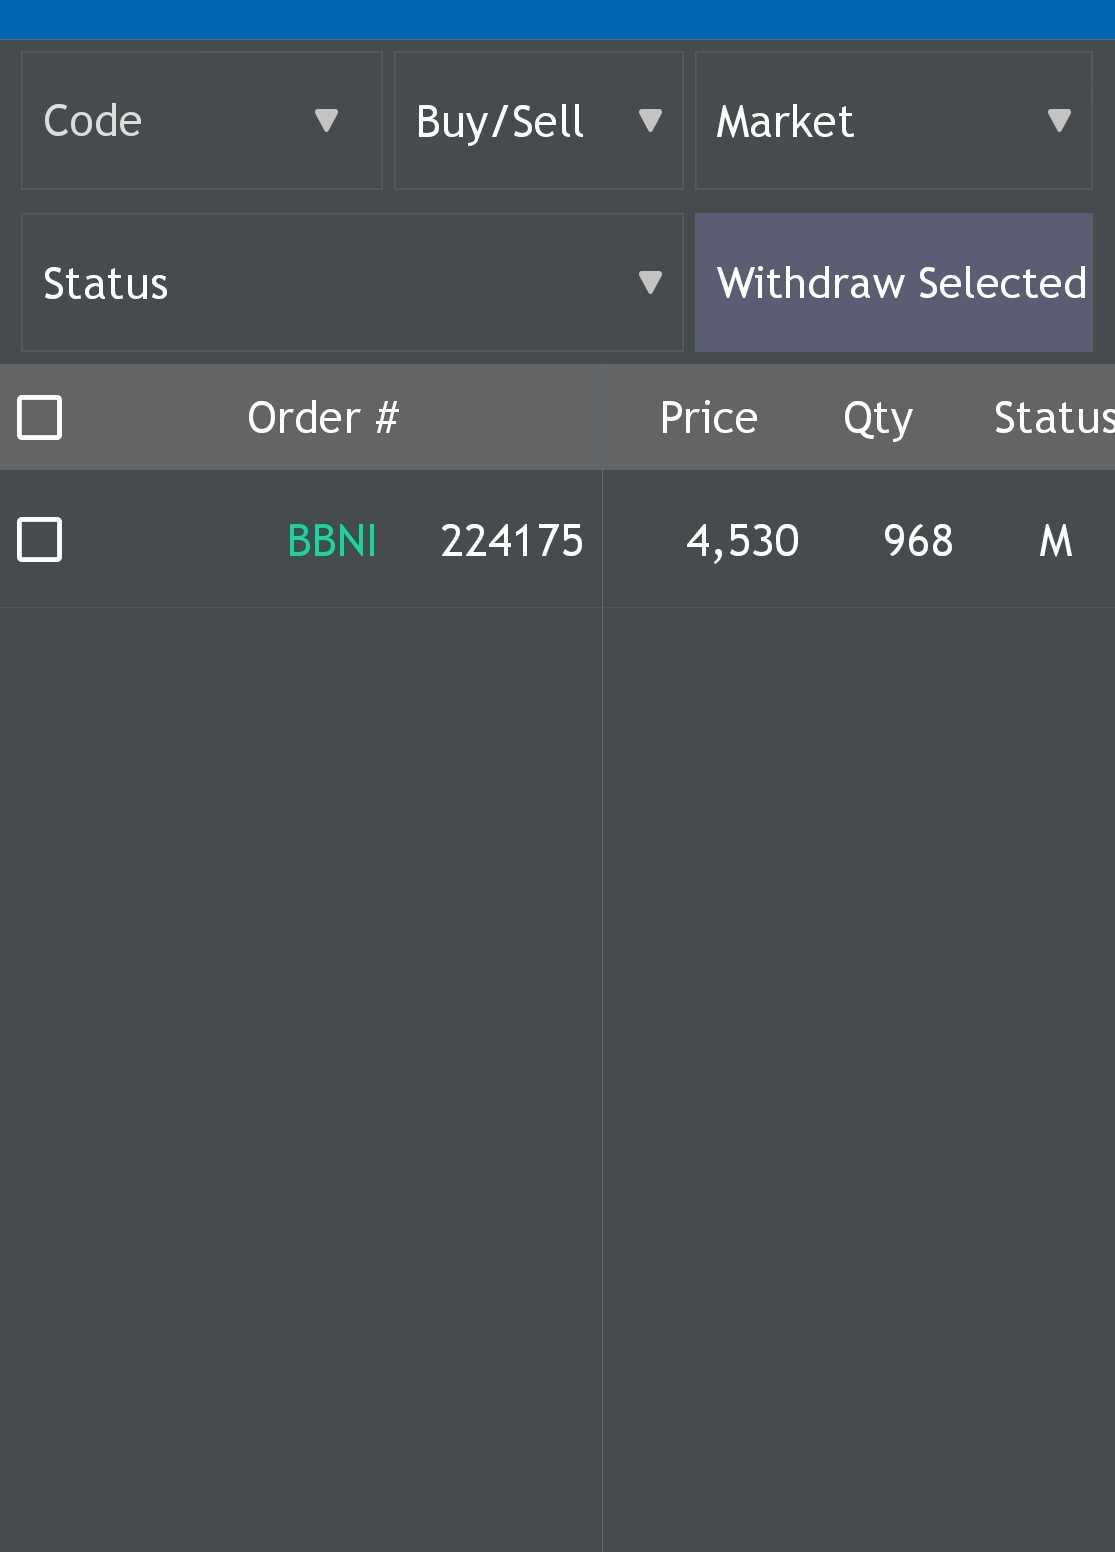Click the Qty column header

pyautogui.click(x=877, y=418)
